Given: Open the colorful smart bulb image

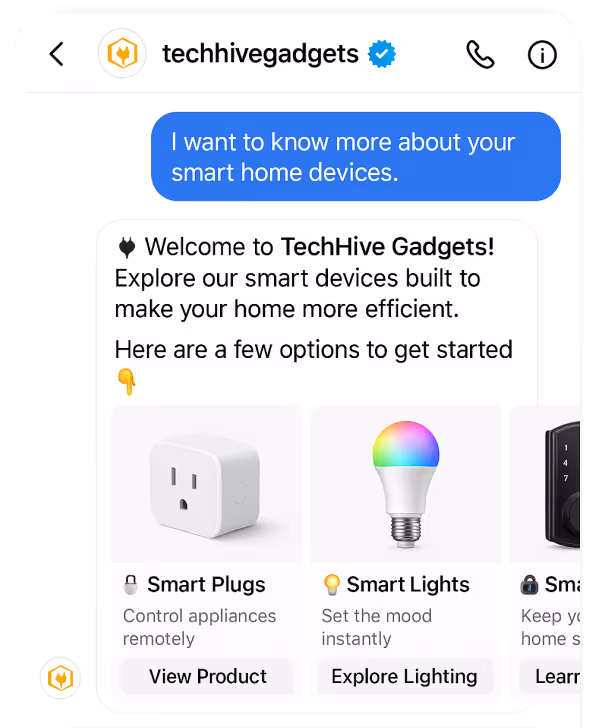Looking at the screenshot, I should tap(406, 484).
